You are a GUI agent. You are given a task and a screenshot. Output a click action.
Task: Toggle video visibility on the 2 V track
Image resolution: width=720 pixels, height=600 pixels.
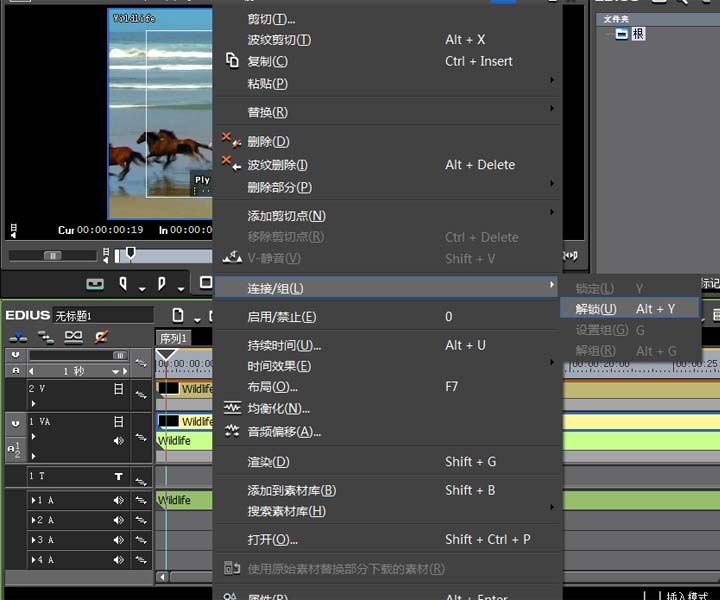[x=118, y=389]
